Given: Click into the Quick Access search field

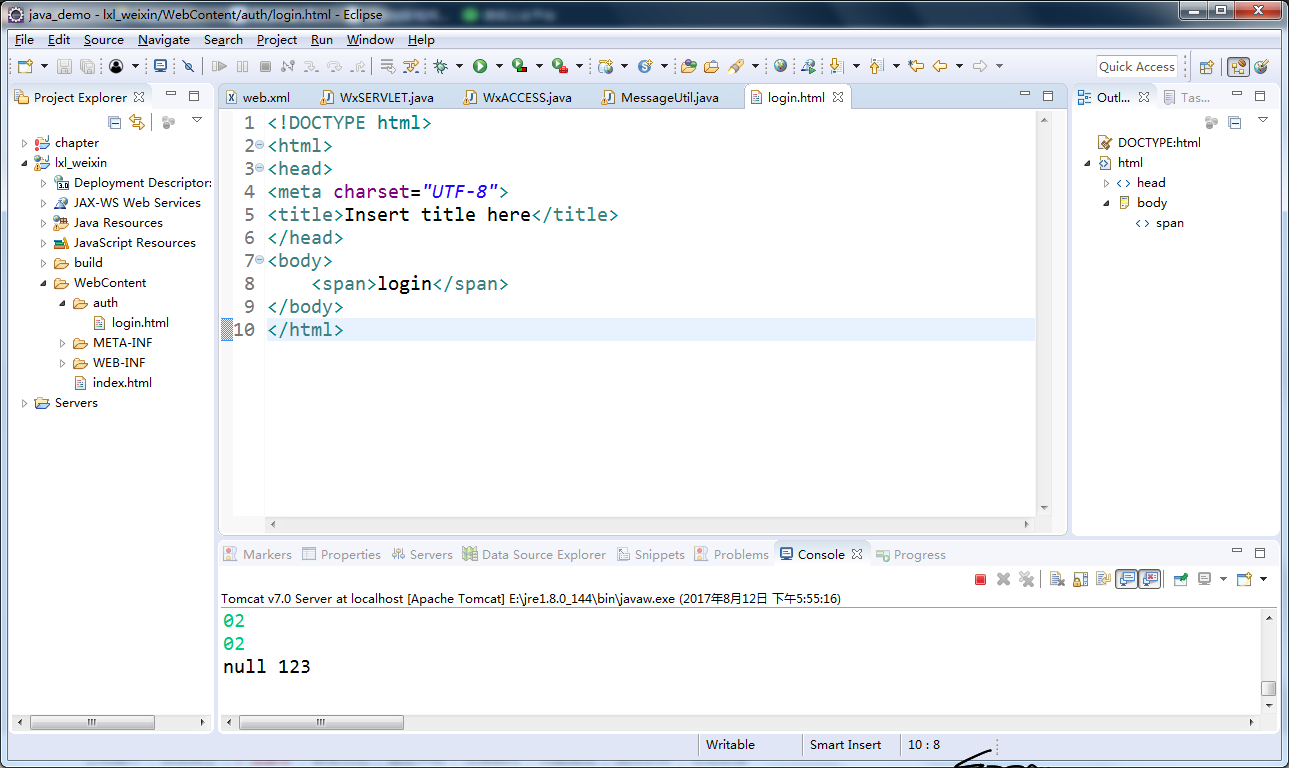Looking at the screenshot, I should [1137, 67].
